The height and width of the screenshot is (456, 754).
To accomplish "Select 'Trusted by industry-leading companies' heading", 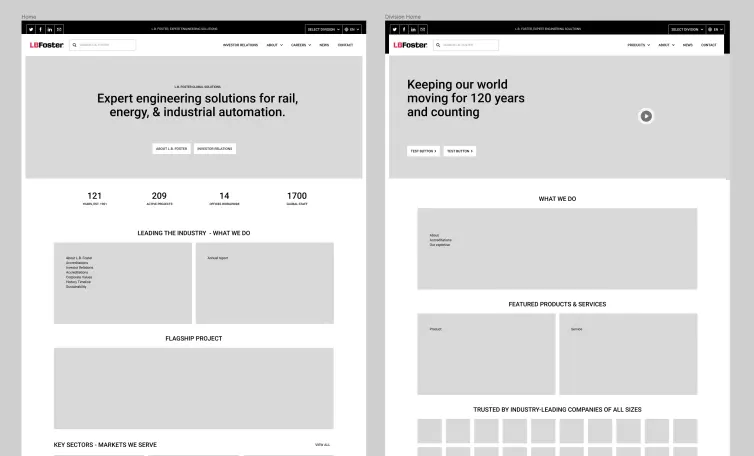I will pos(557,410).
